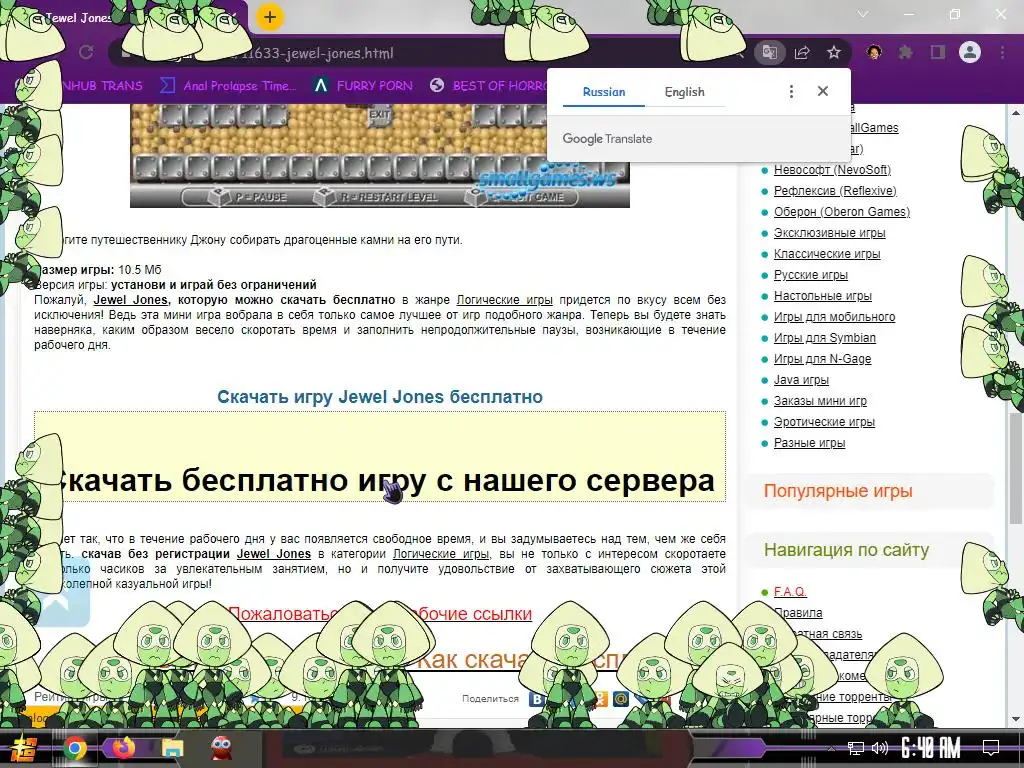
Task: Click the translate icon in the address bar
Action: [769, 52]
